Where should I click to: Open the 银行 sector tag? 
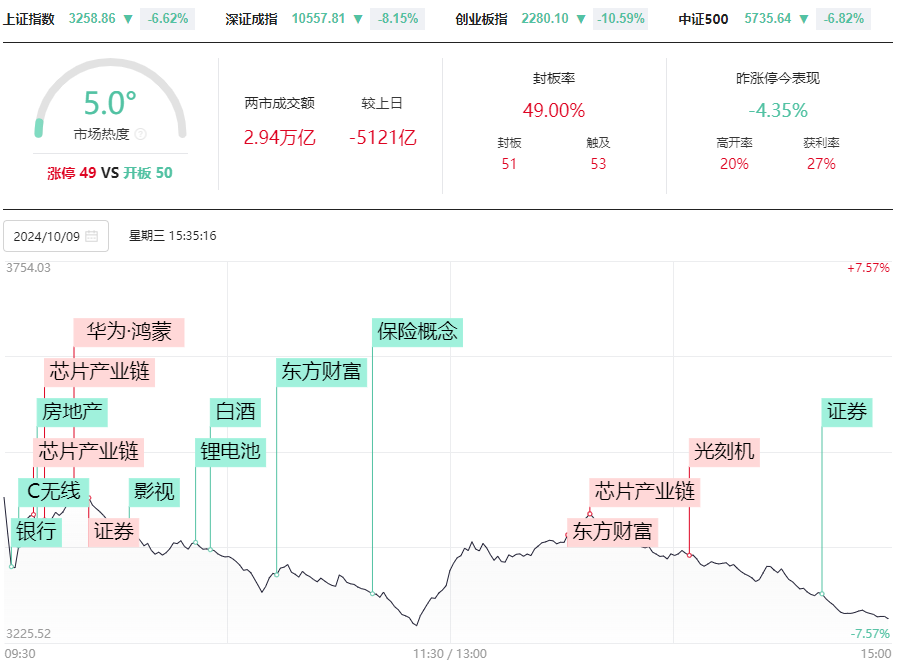(x=36, y=532)
